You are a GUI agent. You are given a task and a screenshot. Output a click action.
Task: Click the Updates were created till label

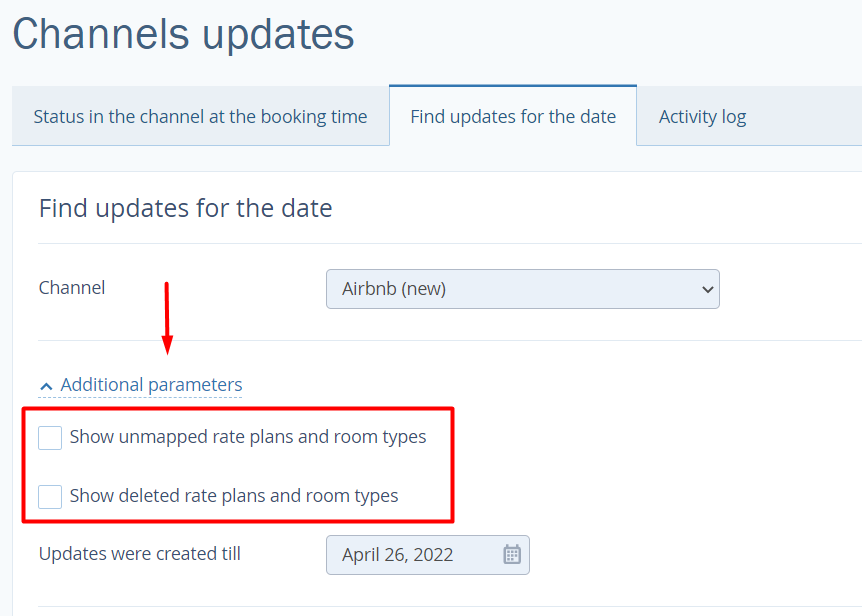140,554
